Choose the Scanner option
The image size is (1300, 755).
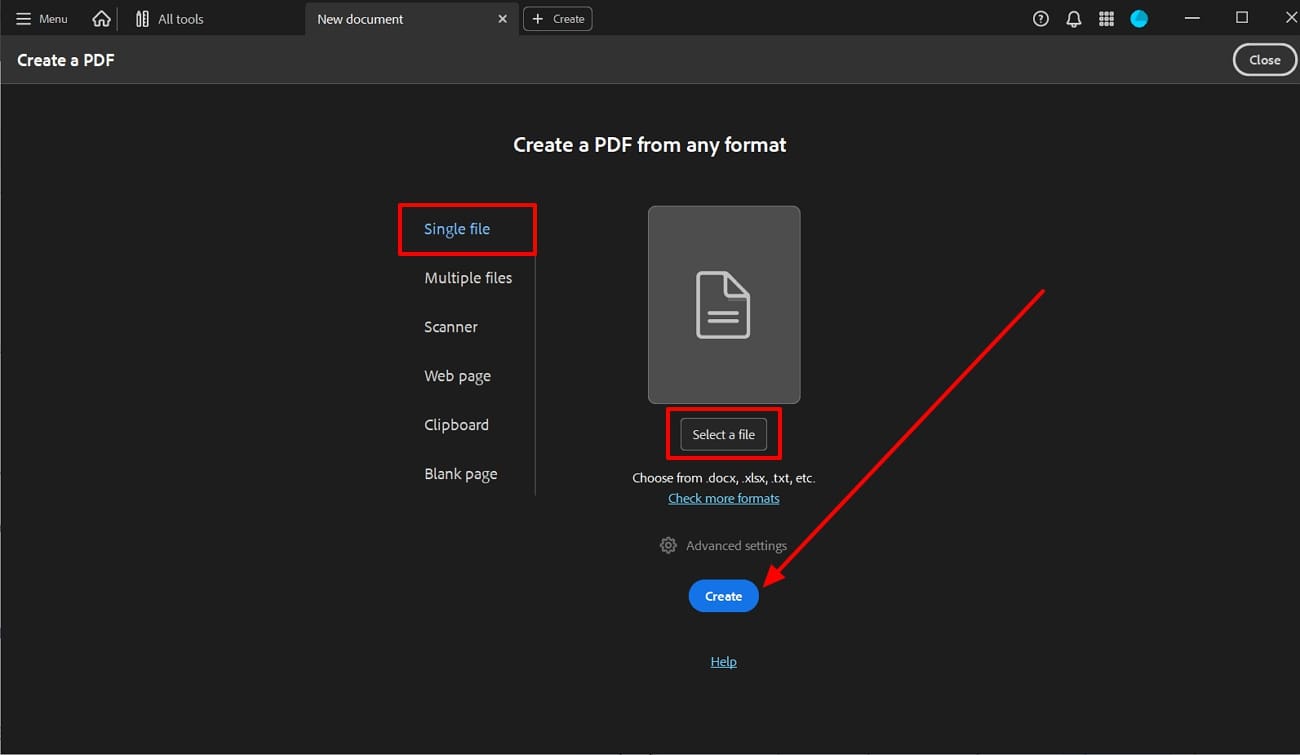tap(451, 327)
